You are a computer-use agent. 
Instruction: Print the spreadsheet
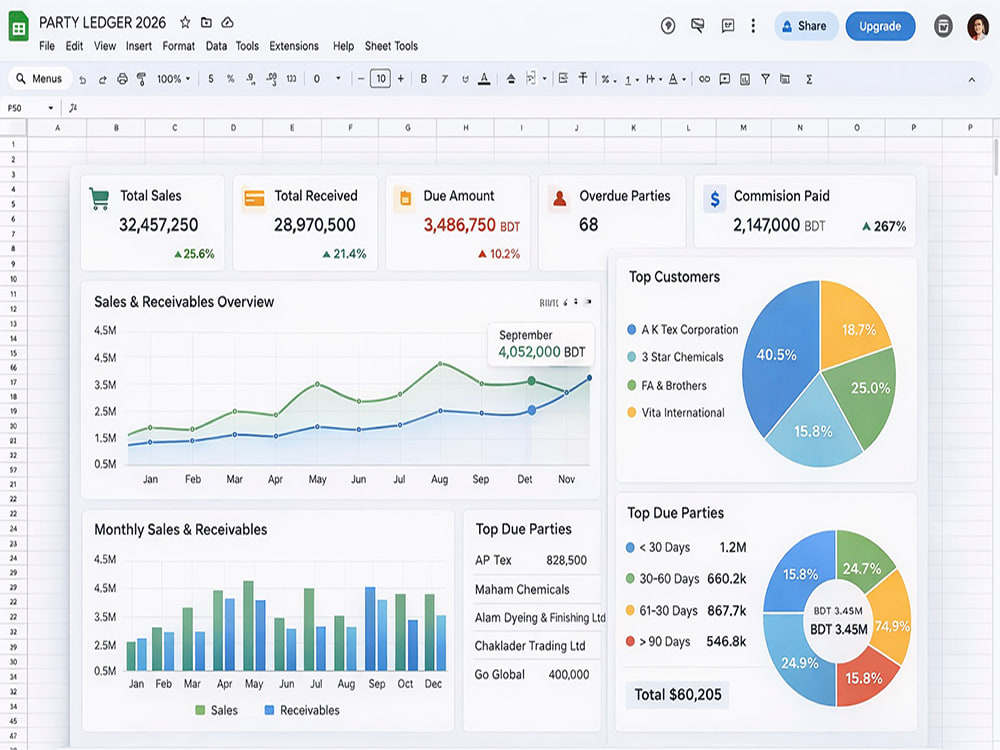pos(122,79)
